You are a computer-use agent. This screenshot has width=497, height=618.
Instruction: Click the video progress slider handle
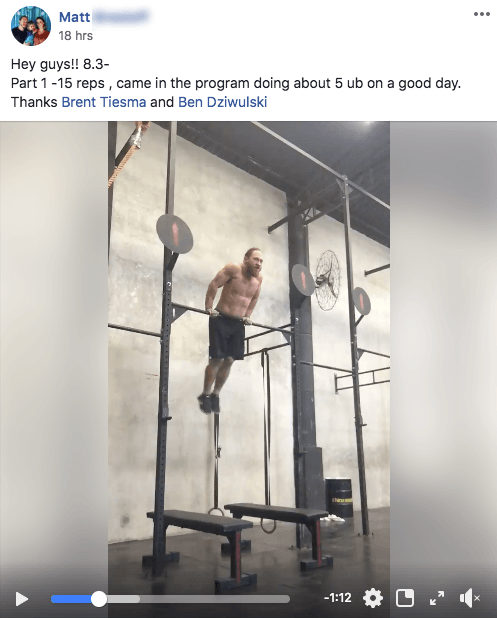(99, 599)
